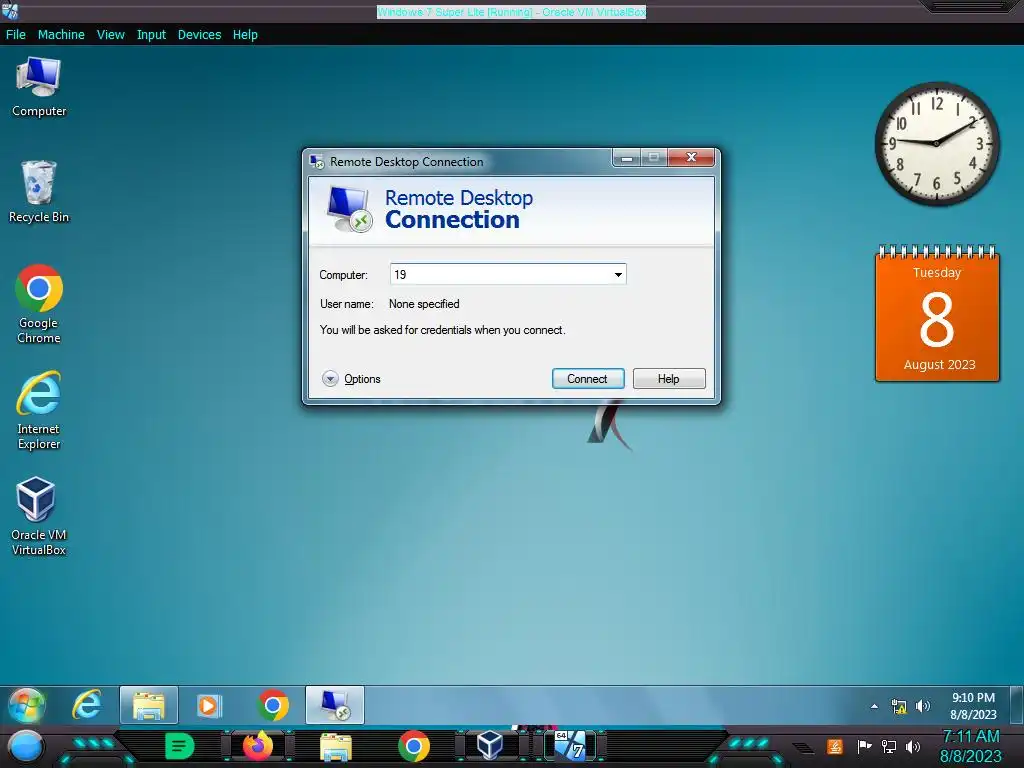Click Java tray icon in host tray
The image size is (1024, 768).
(835, 746)
